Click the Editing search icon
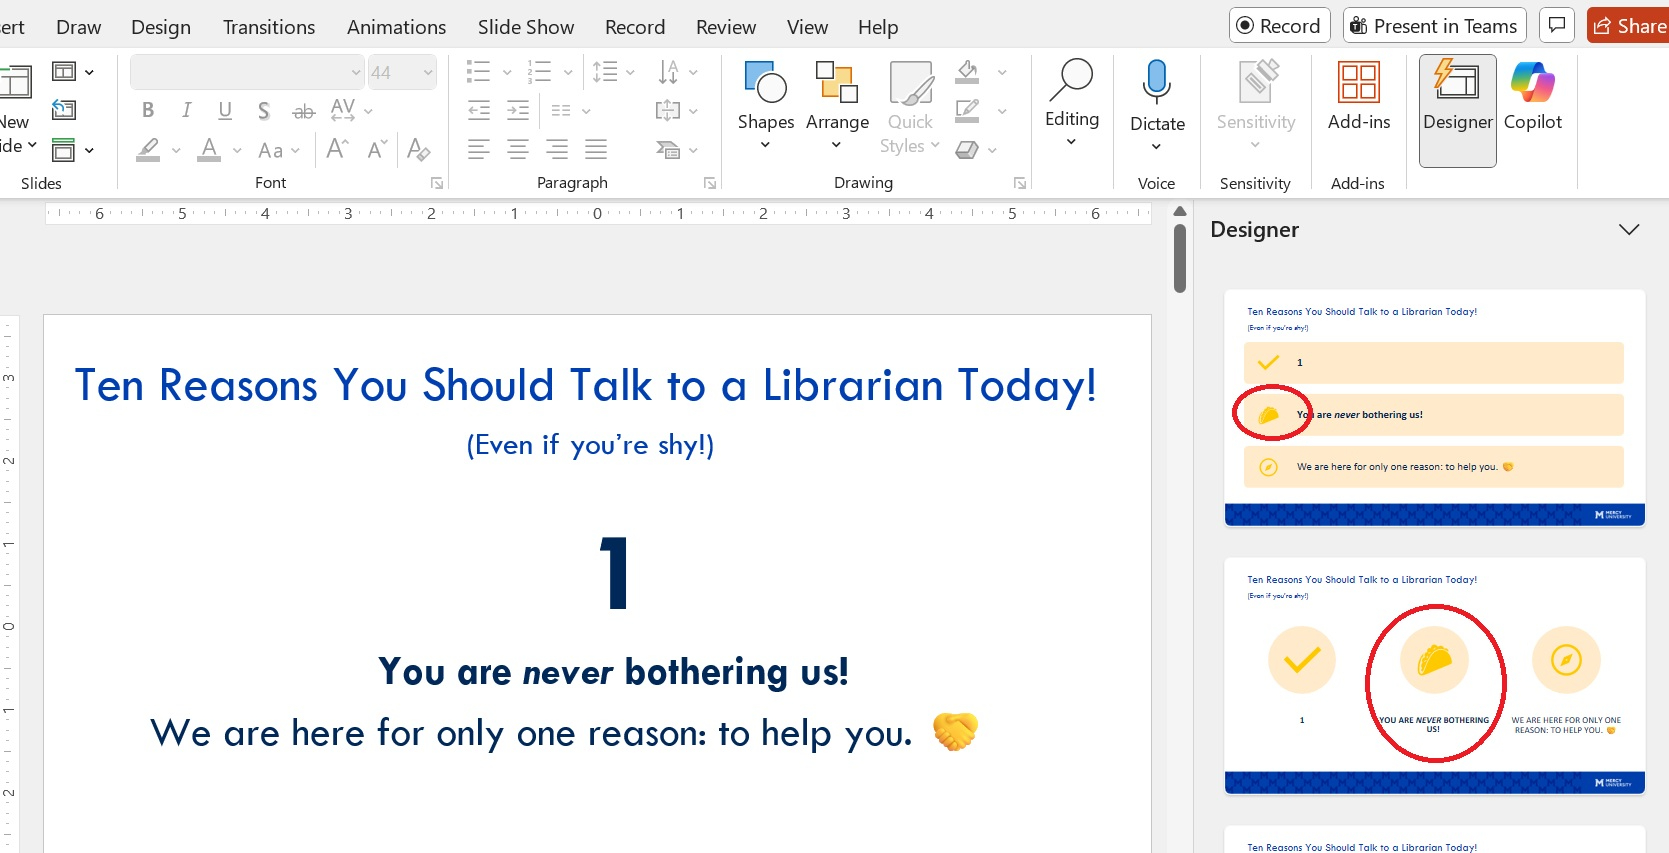 (1071, 80)
